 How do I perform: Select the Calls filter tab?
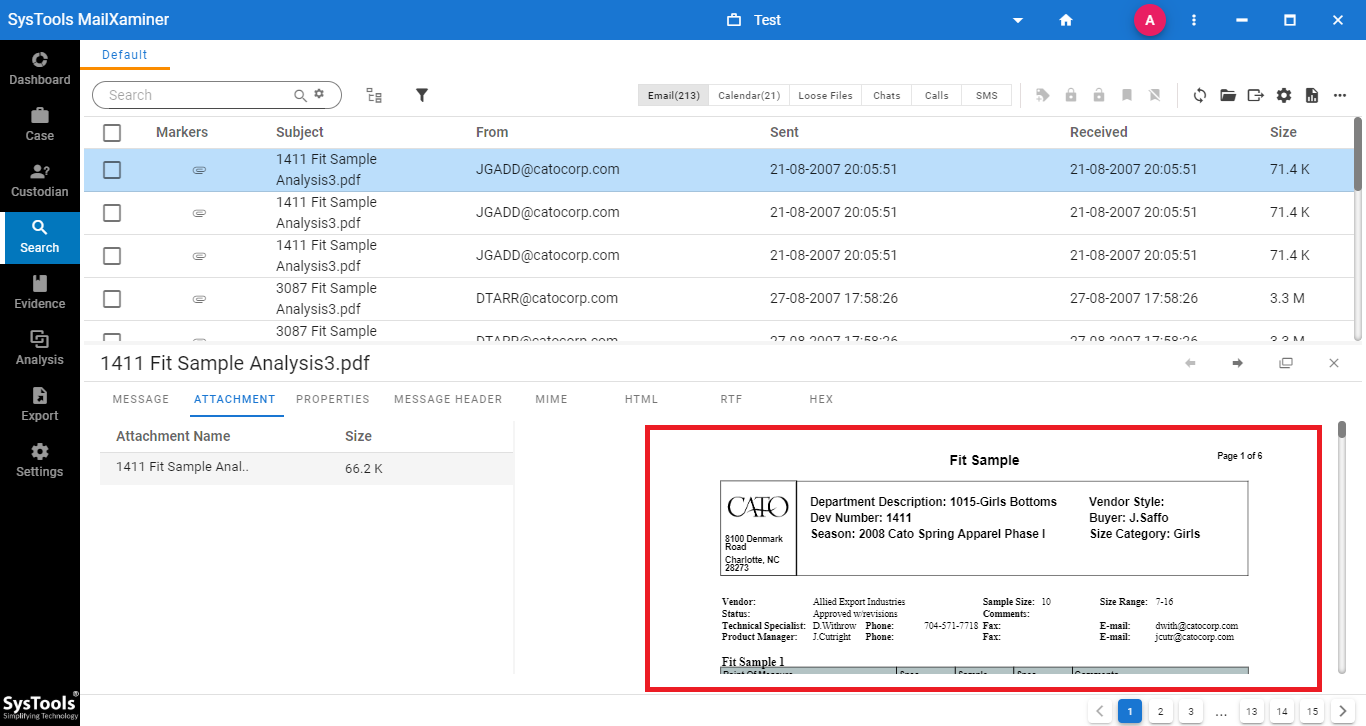936,95
